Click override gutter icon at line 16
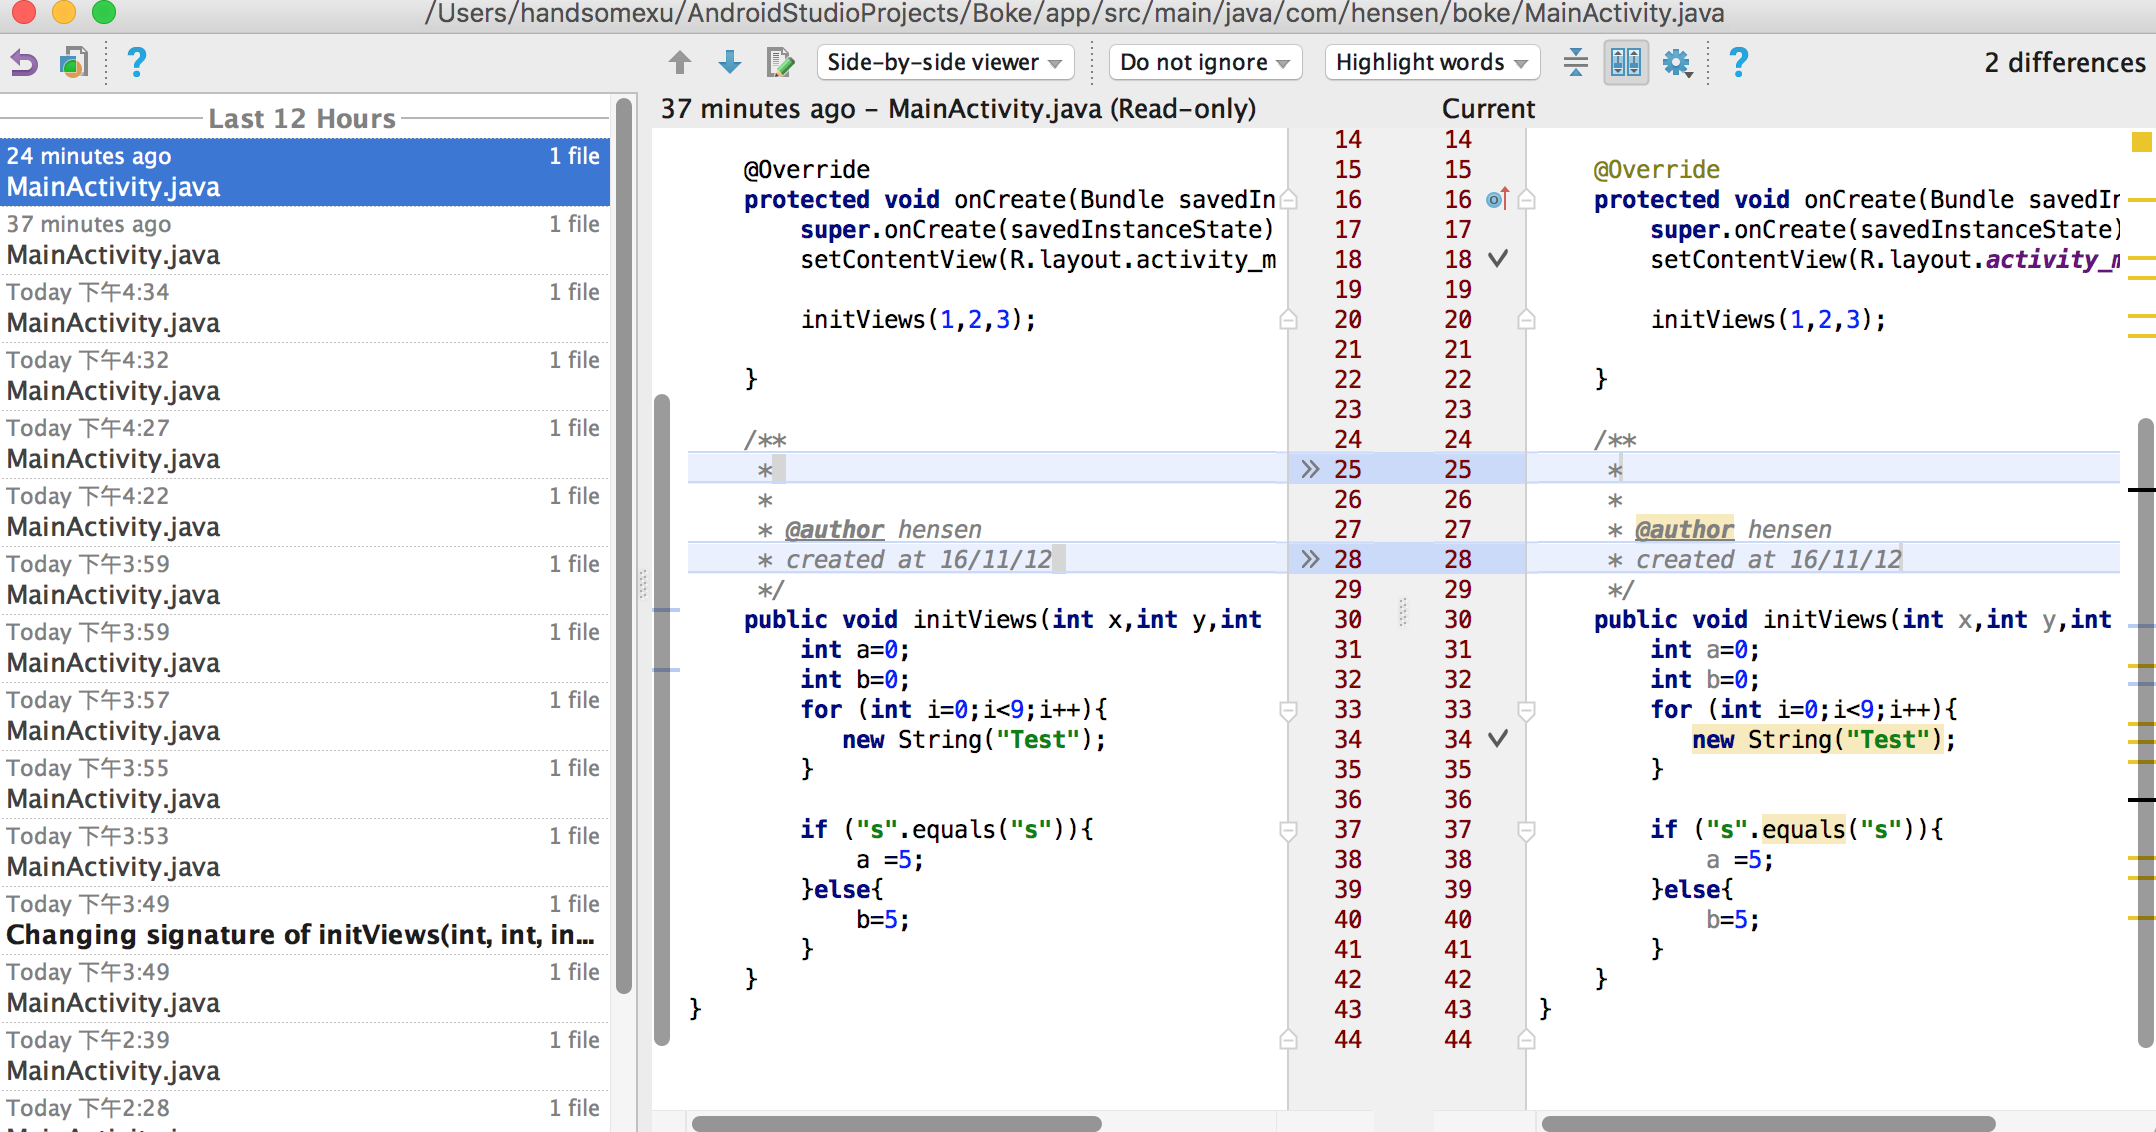The image size is (2156, 1132). click(x=1497, y=199)
